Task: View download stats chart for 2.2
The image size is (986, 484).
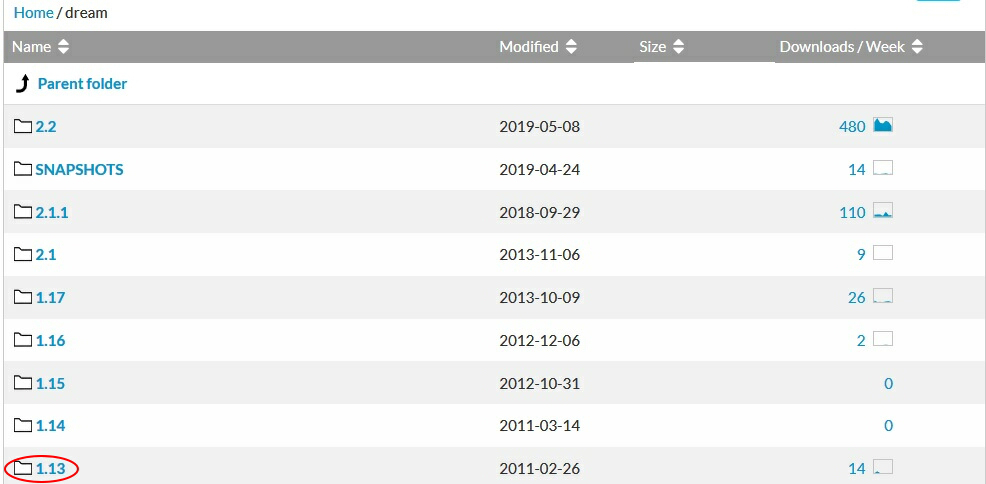Action: coord(883,126)
